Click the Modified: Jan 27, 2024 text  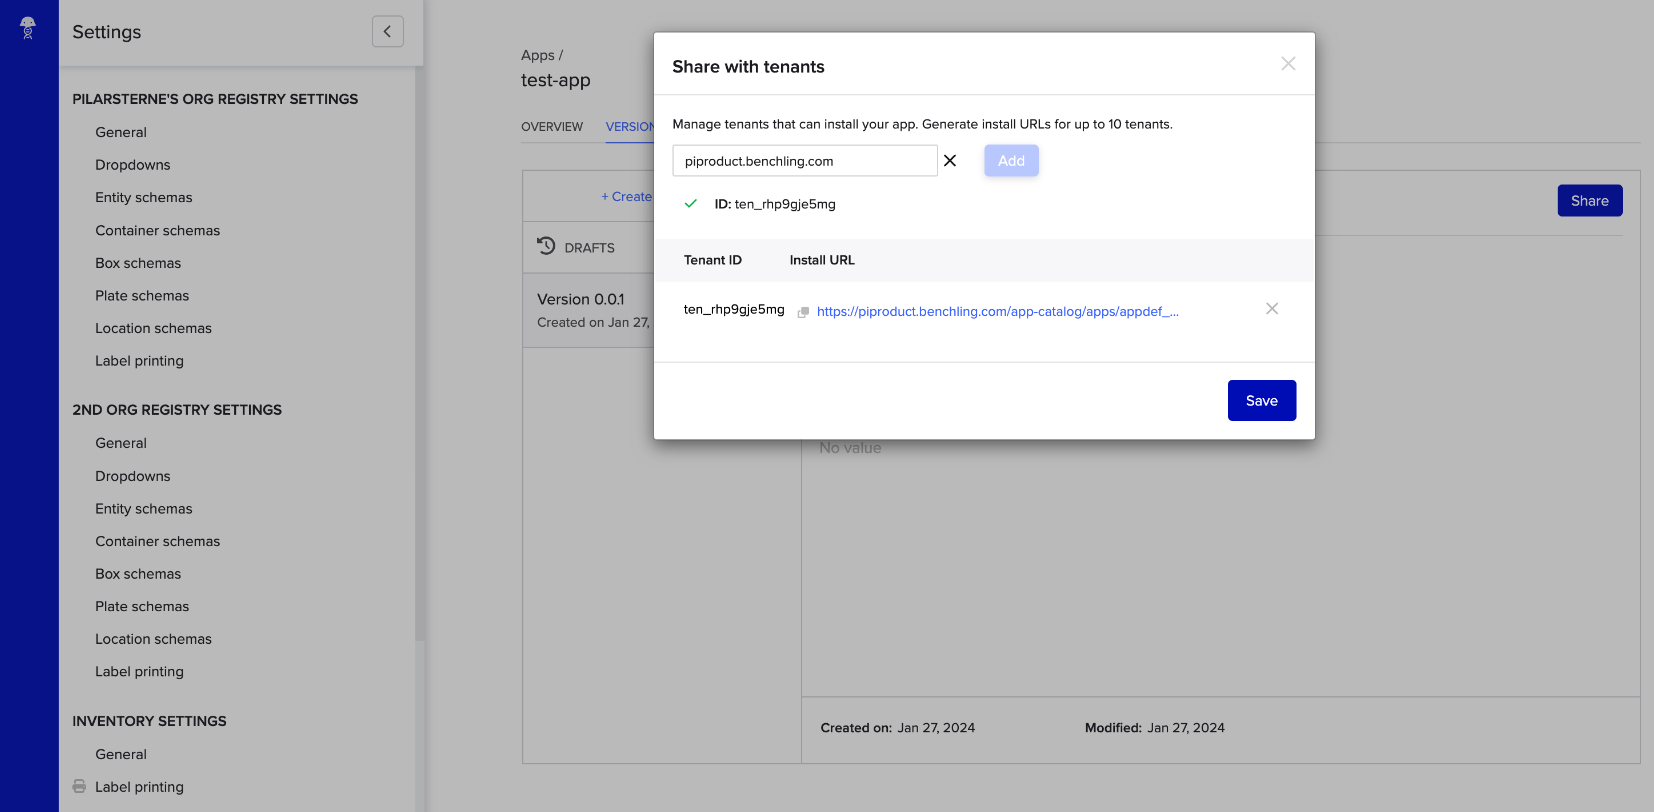(1155, 728)
